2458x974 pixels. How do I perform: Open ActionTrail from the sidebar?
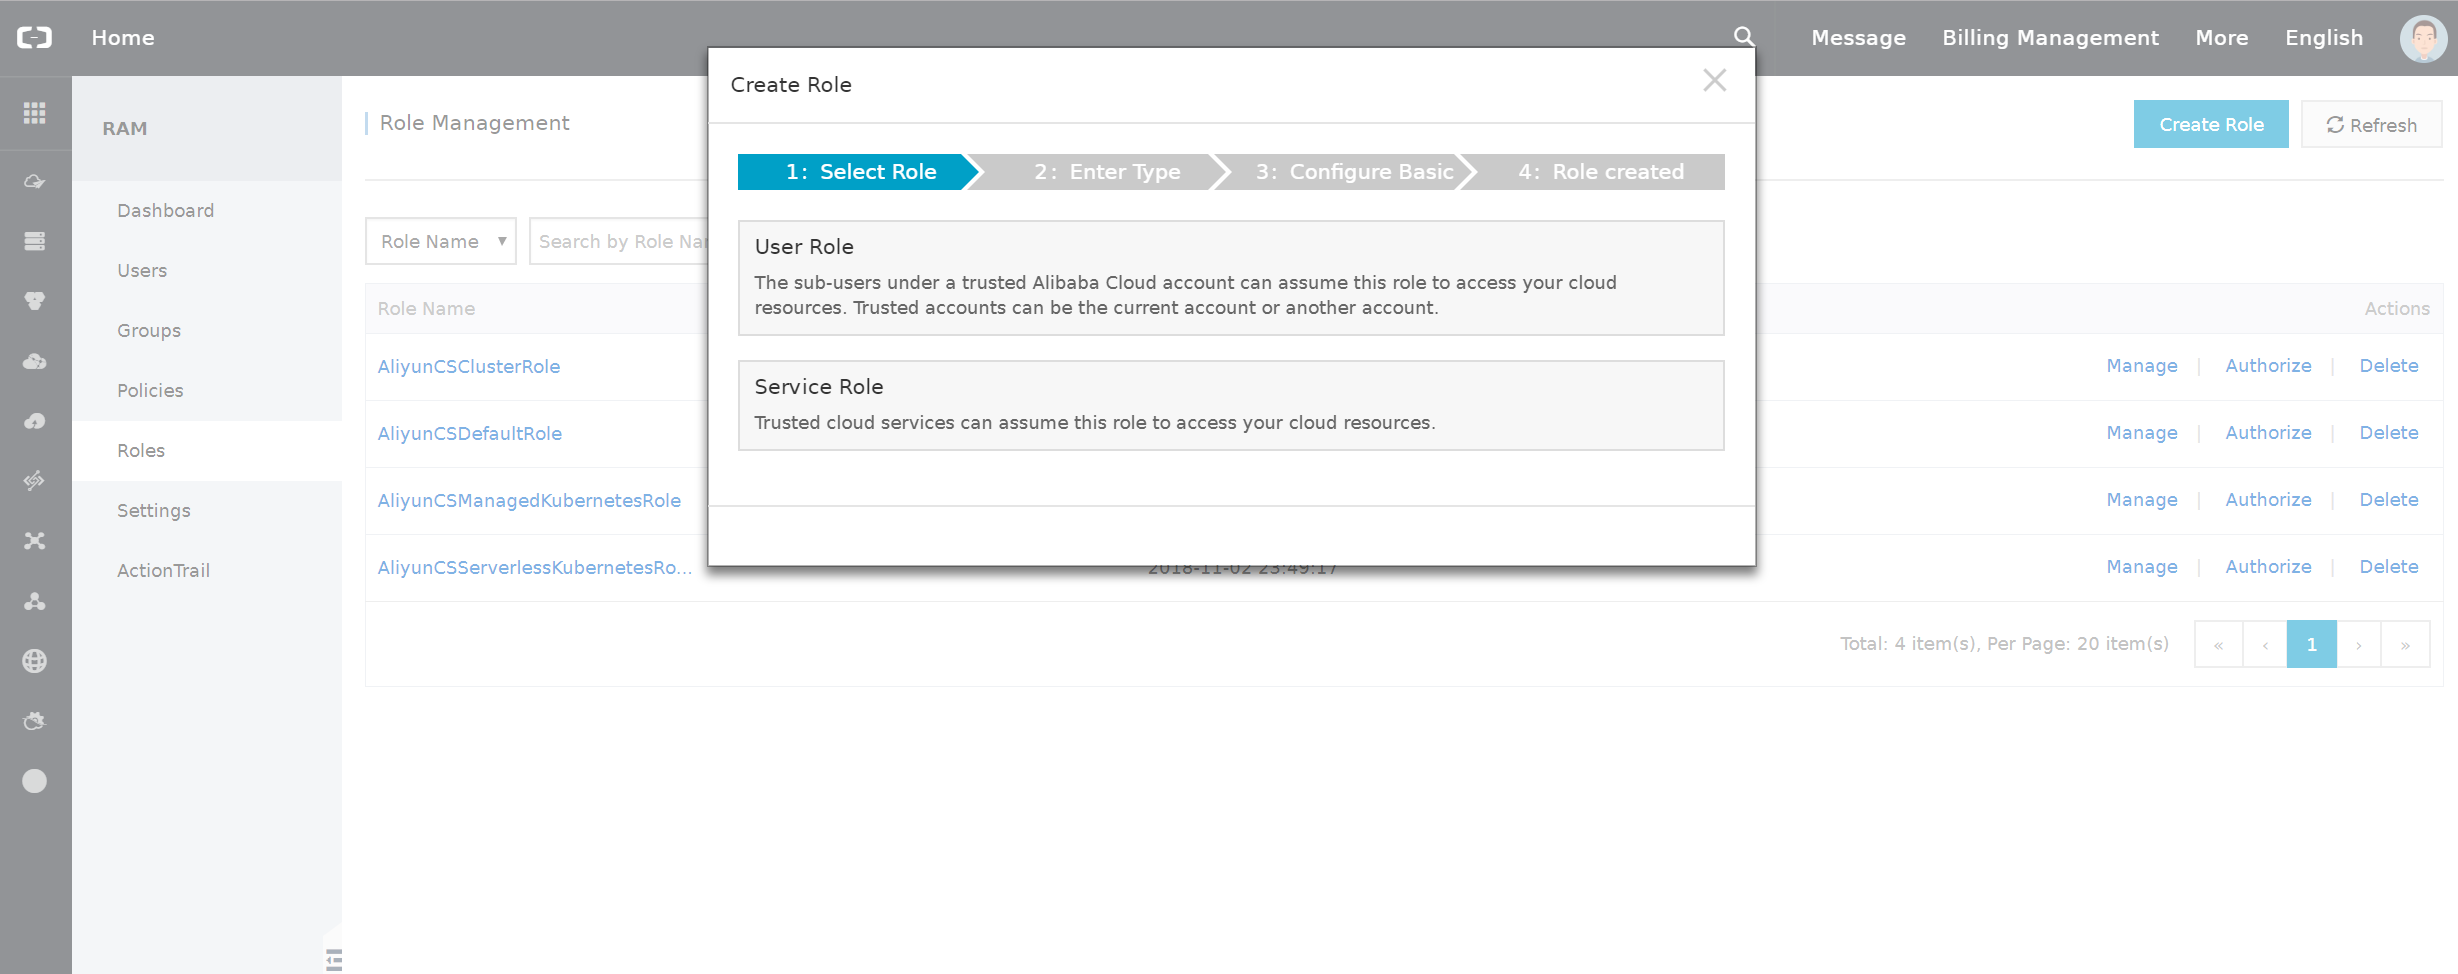(164, 571)
